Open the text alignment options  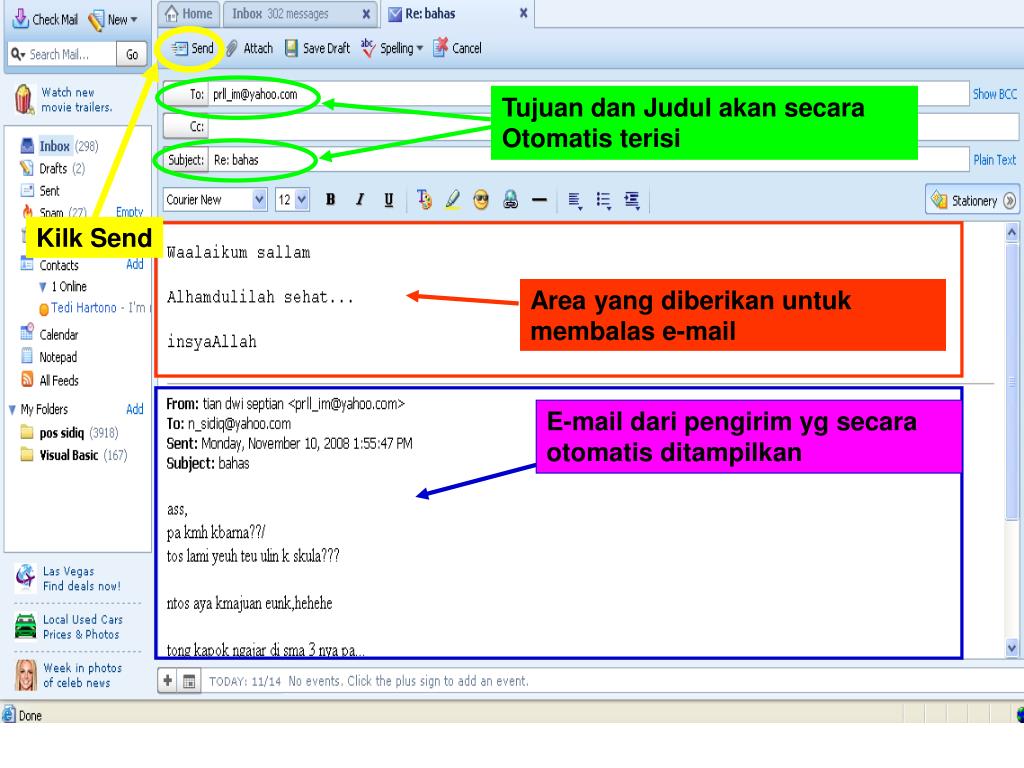tap(575, 200)
